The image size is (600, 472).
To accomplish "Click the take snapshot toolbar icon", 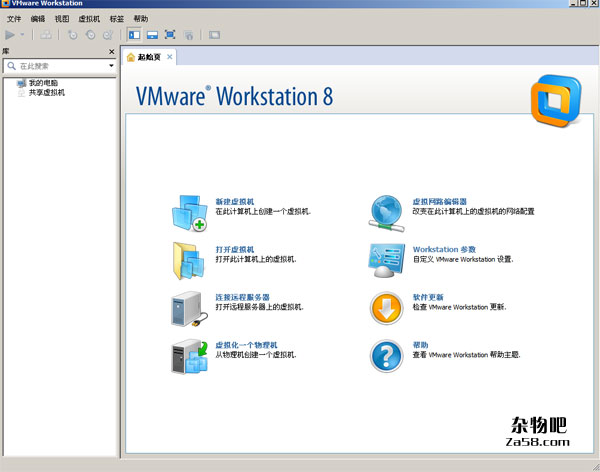I will click(72, 35).
